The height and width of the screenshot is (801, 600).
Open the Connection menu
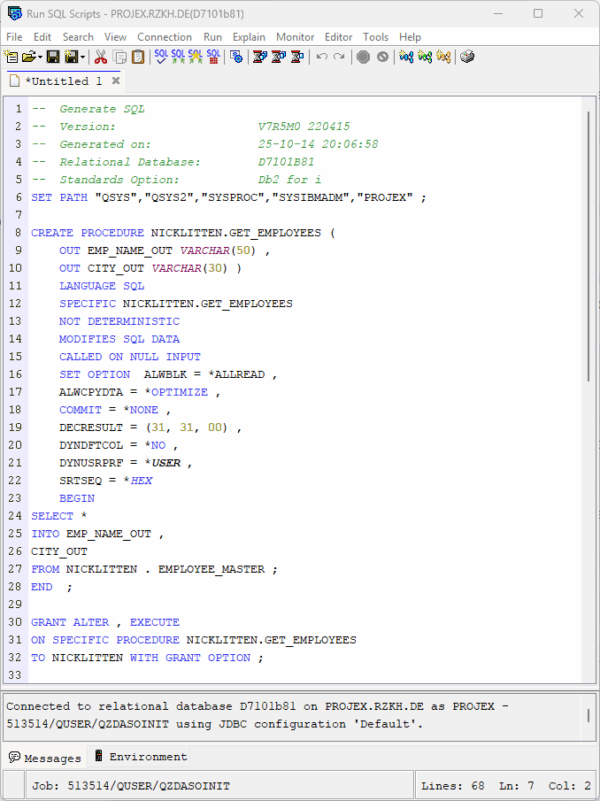164,37
